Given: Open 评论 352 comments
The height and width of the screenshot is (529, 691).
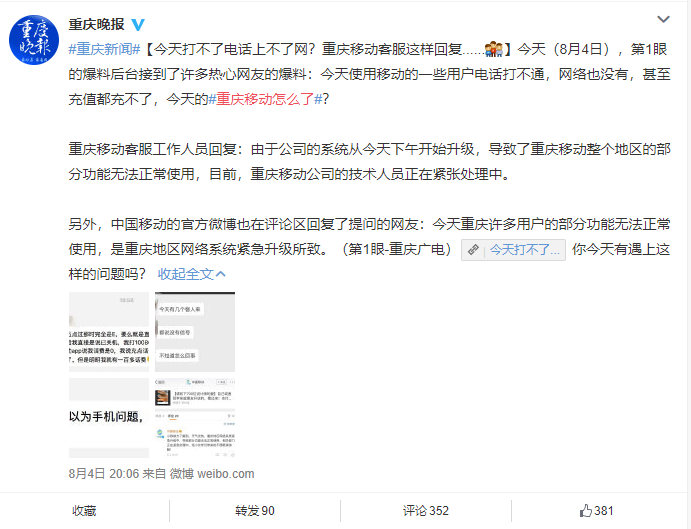Looking at the screenshot, I should pyautogui.click(x=426, y=511).
